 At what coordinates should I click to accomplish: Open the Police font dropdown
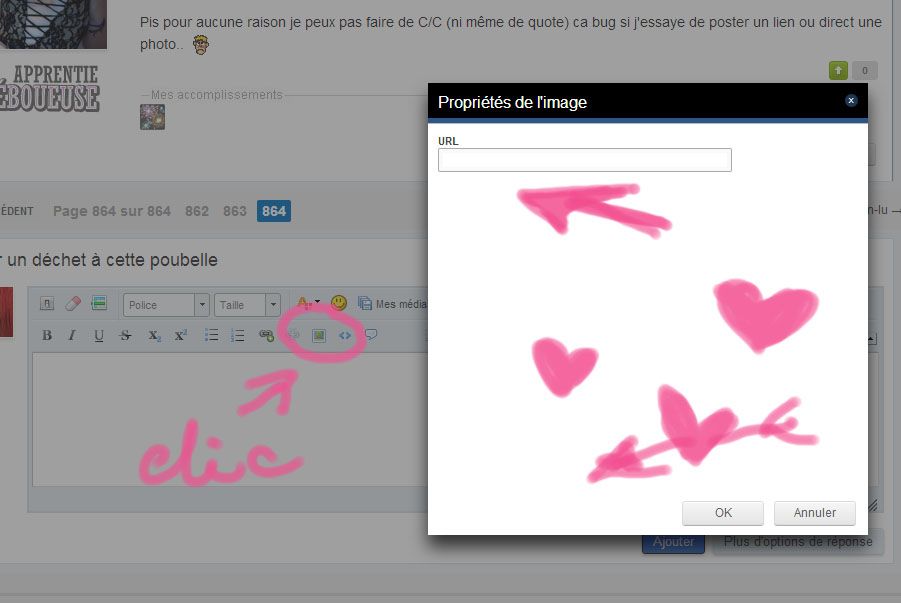pyautogui.click(x=166, y=305)
